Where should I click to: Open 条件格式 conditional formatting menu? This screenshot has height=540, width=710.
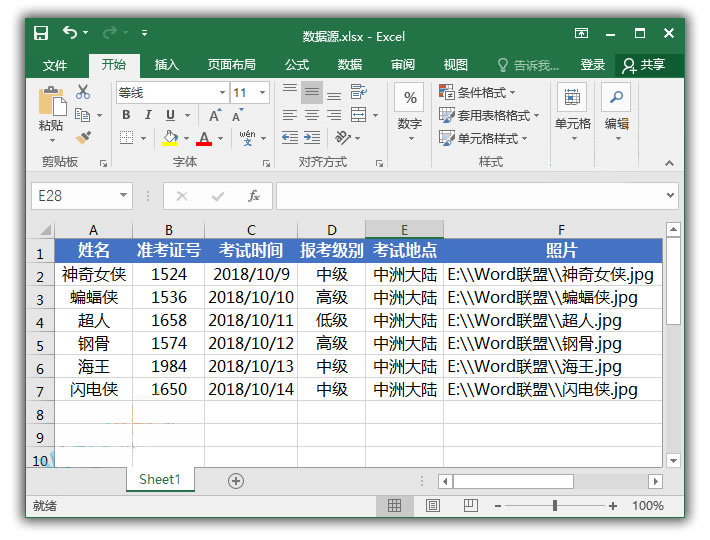(477, 92)
